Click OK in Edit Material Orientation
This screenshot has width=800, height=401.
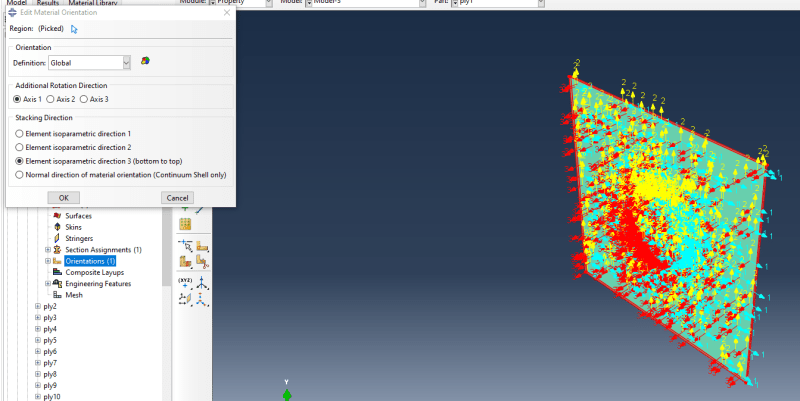pos(64,198)
